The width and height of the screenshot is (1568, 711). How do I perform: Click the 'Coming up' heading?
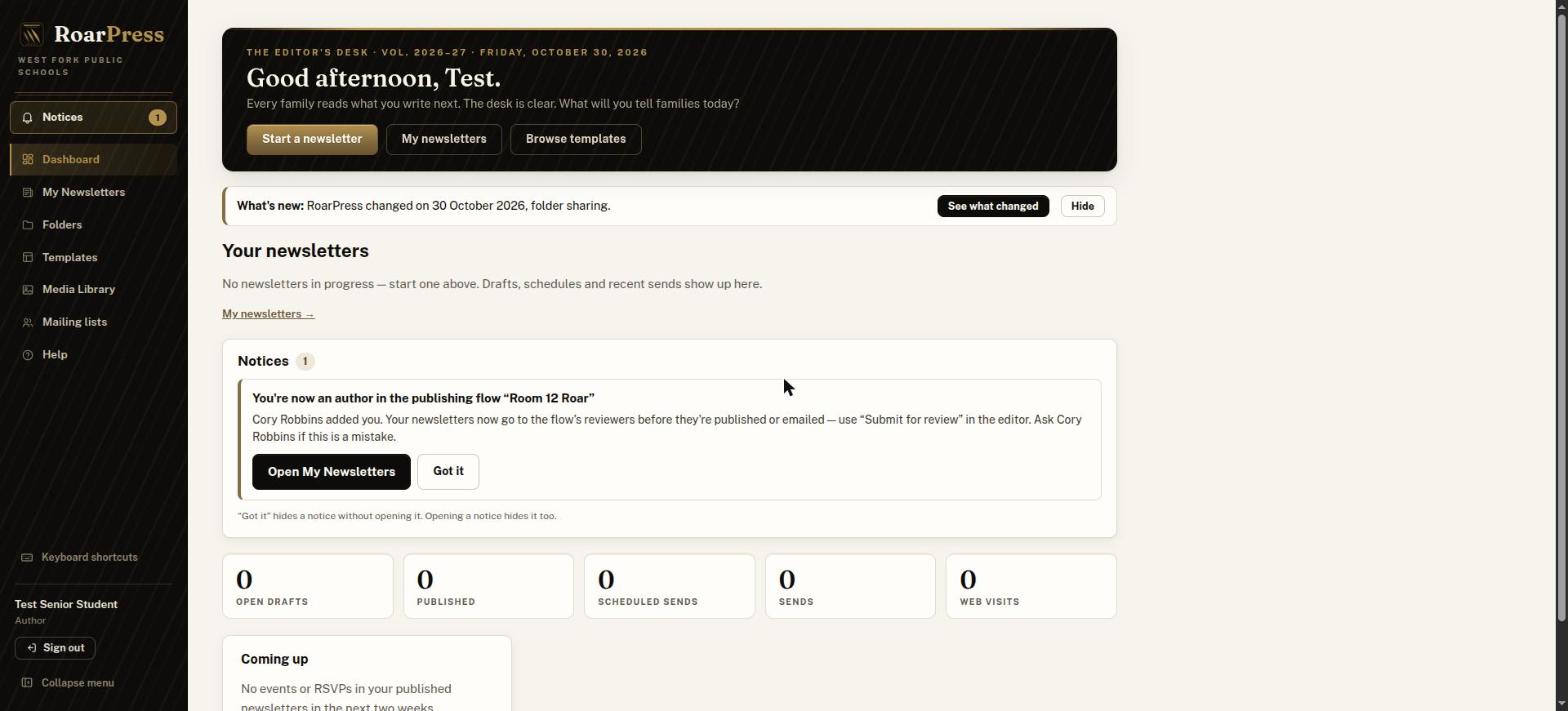pos(274,660)
